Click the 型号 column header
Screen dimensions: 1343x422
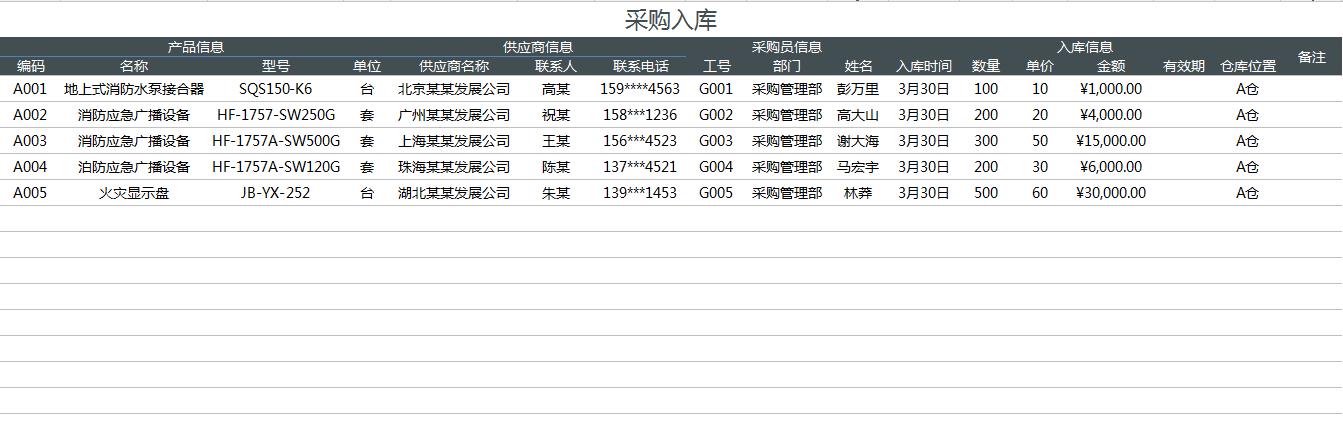(x=276, y=66)
